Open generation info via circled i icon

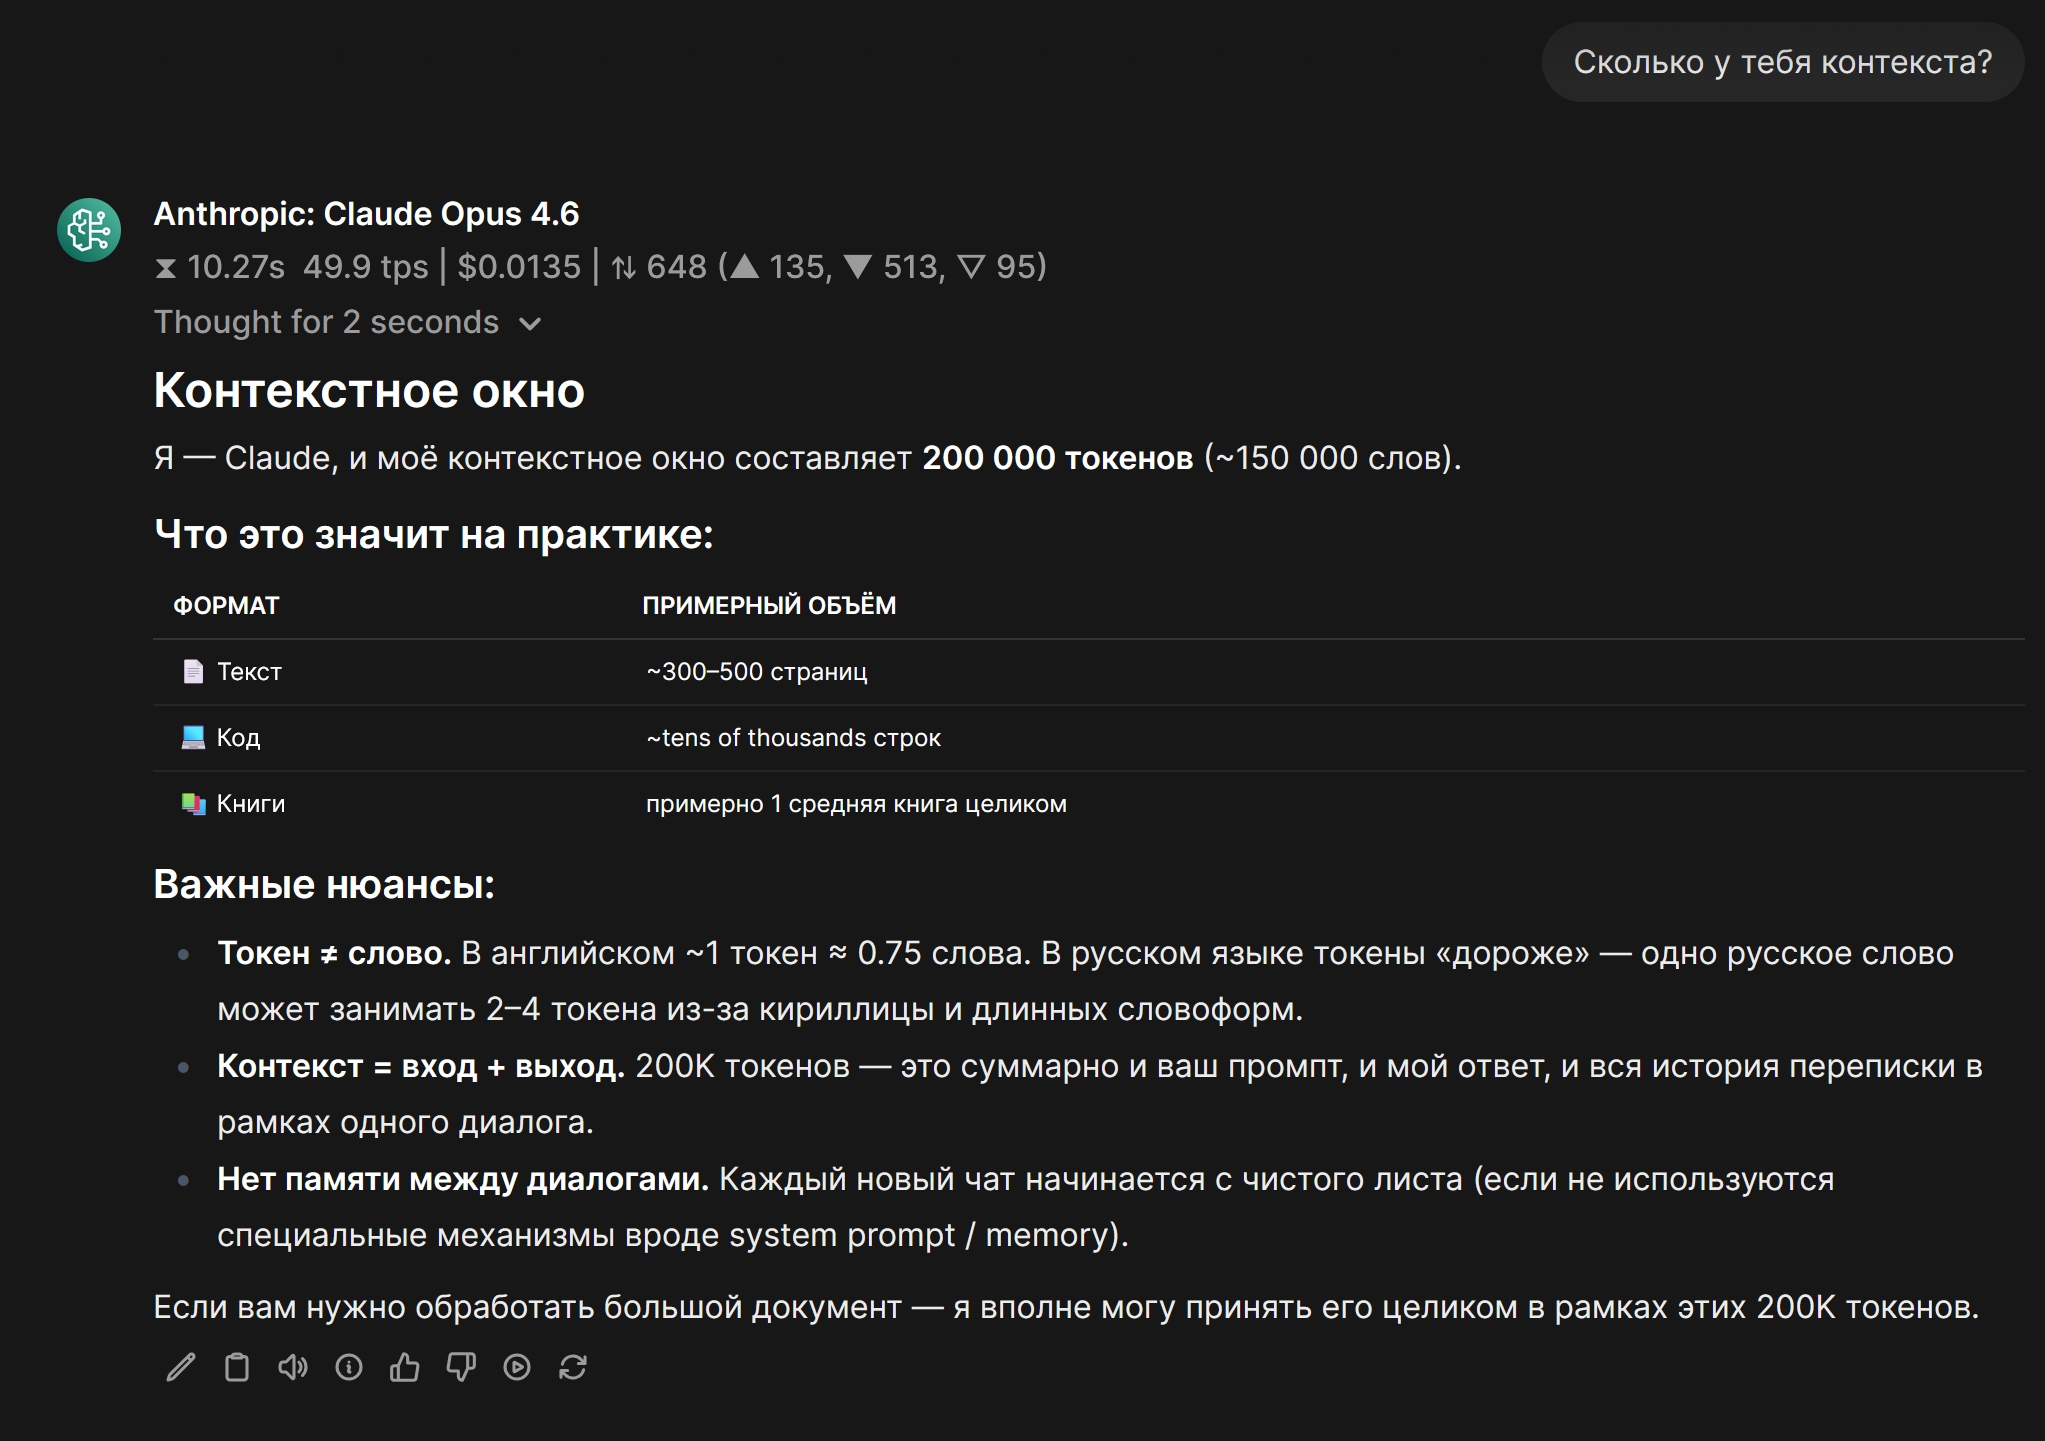(x=349, y=1367)
